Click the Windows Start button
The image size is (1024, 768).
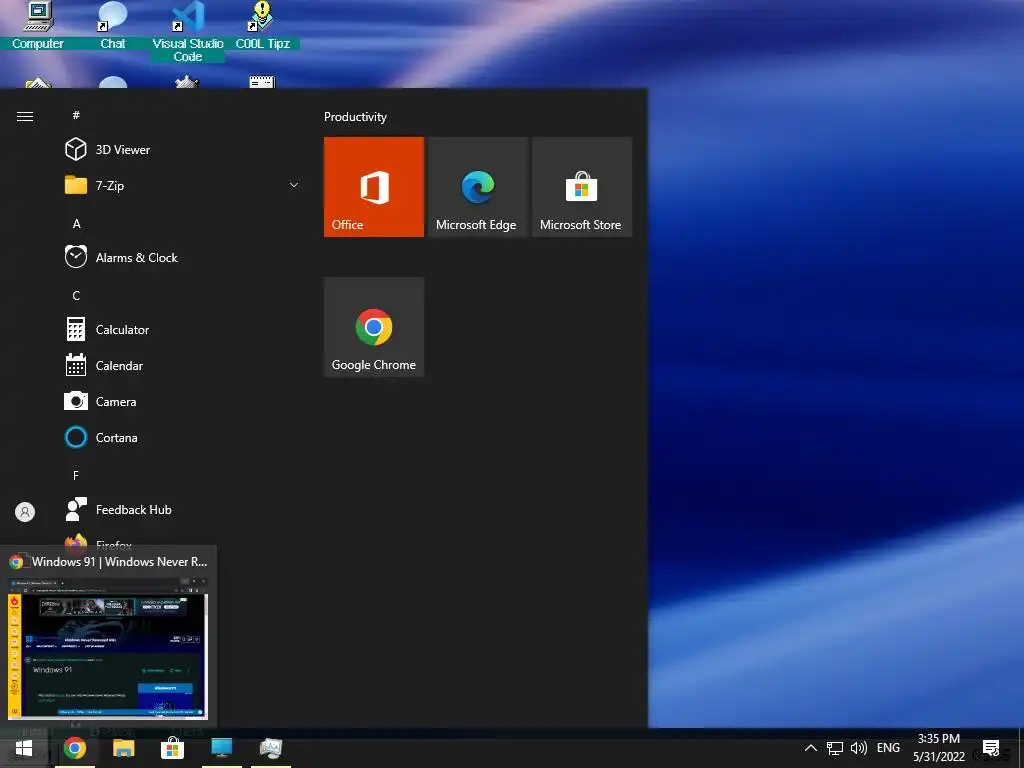[24, 748]
